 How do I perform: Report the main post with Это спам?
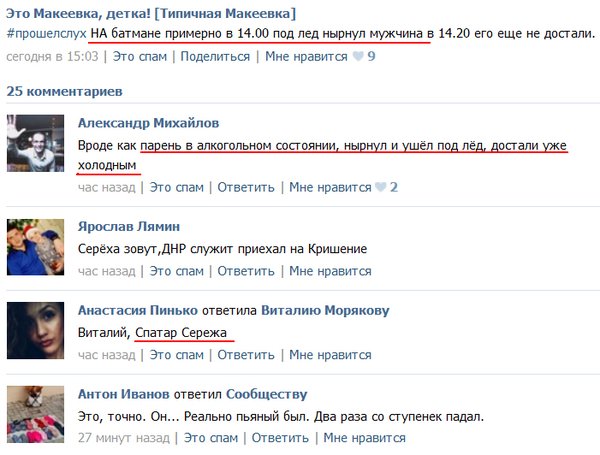140,56
